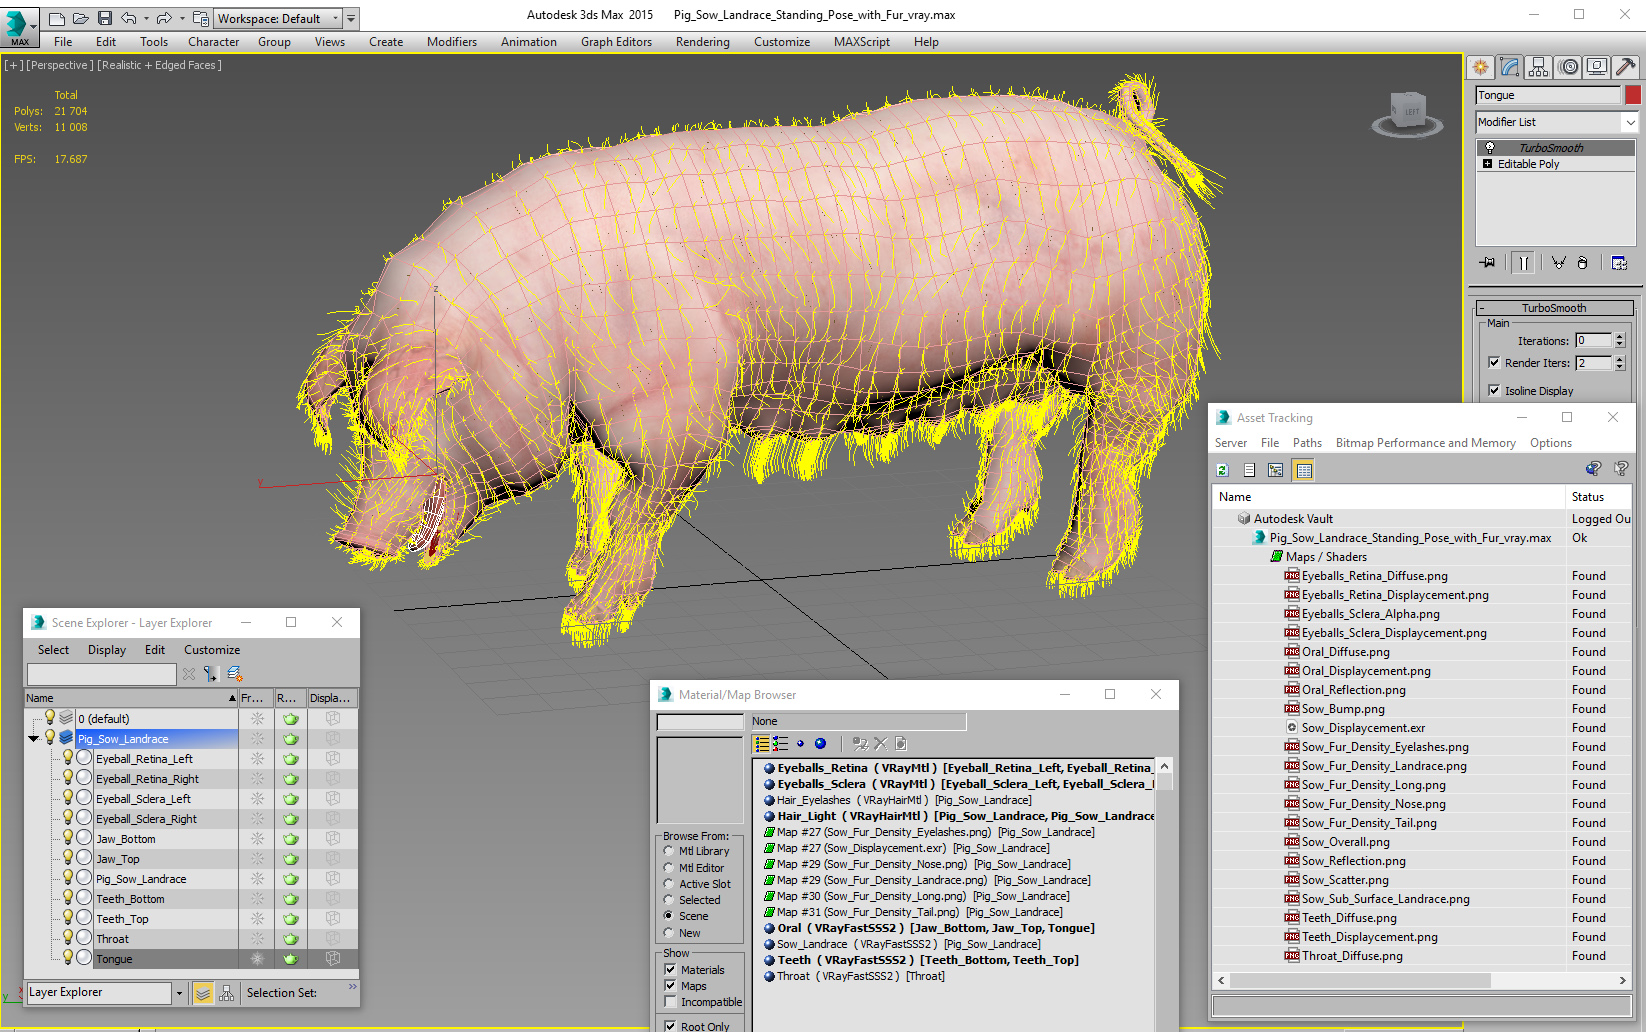Click the object name field Tongue
Viewport: 1646px width, 1032px height.
[1548, 95]
